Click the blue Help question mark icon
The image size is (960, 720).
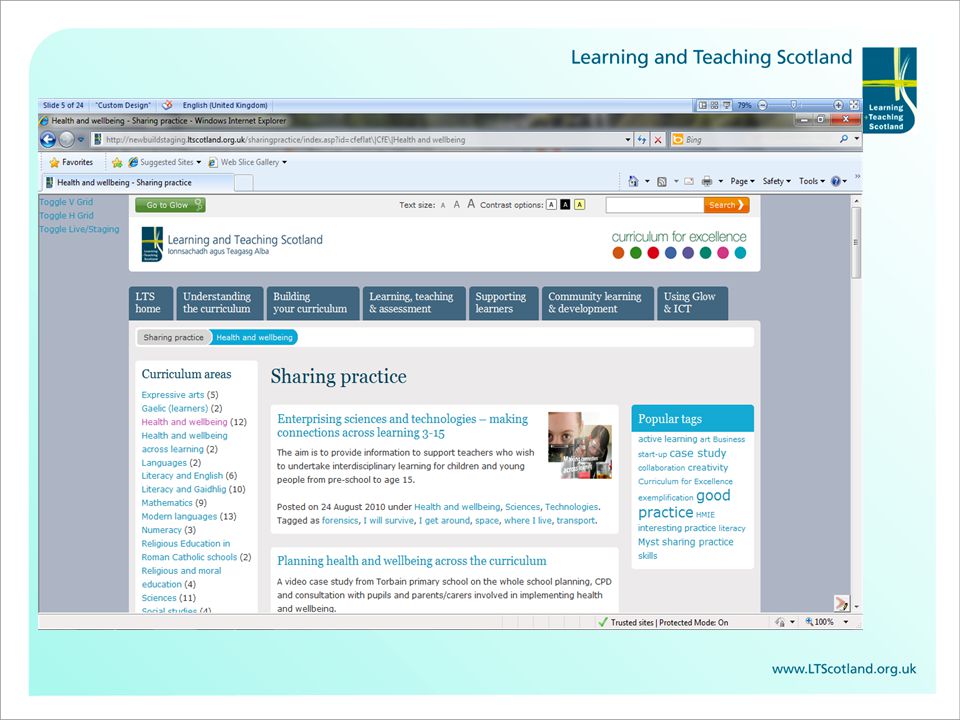coord(835,181)
